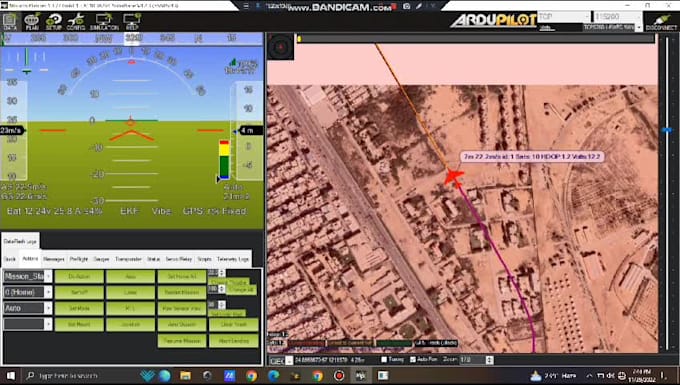Click the weather icon in system tray
Screen dimensions: 680x385
(536, 375)
